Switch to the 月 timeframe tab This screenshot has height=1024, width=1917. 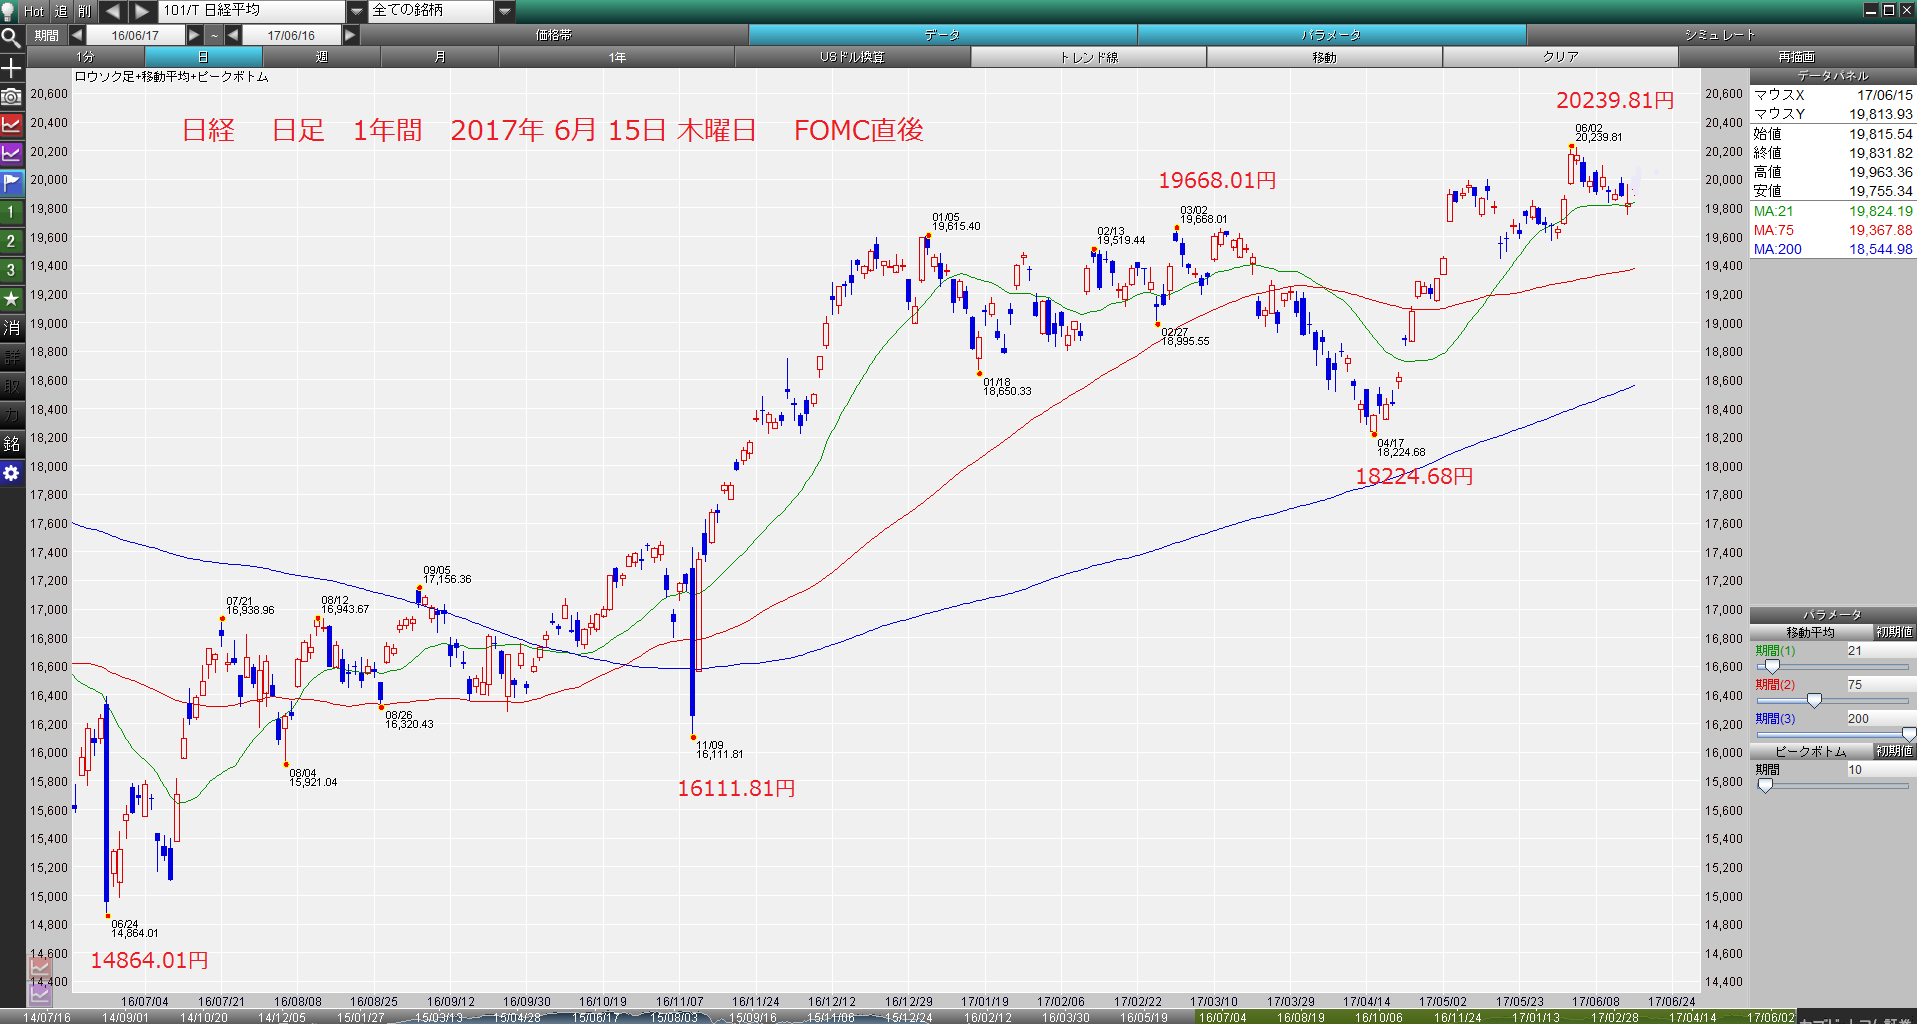click(439, 57)
